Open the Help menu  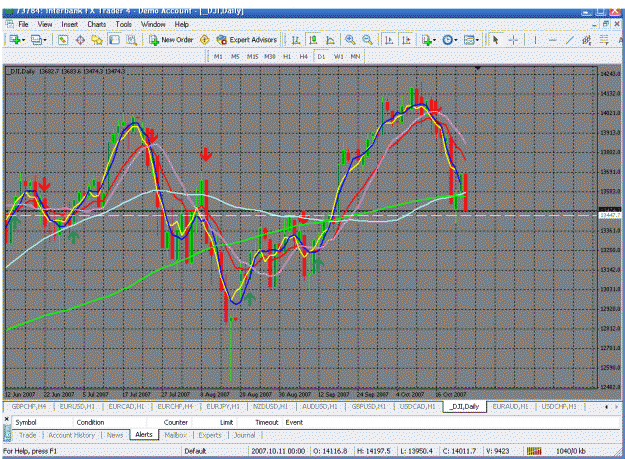181,24
